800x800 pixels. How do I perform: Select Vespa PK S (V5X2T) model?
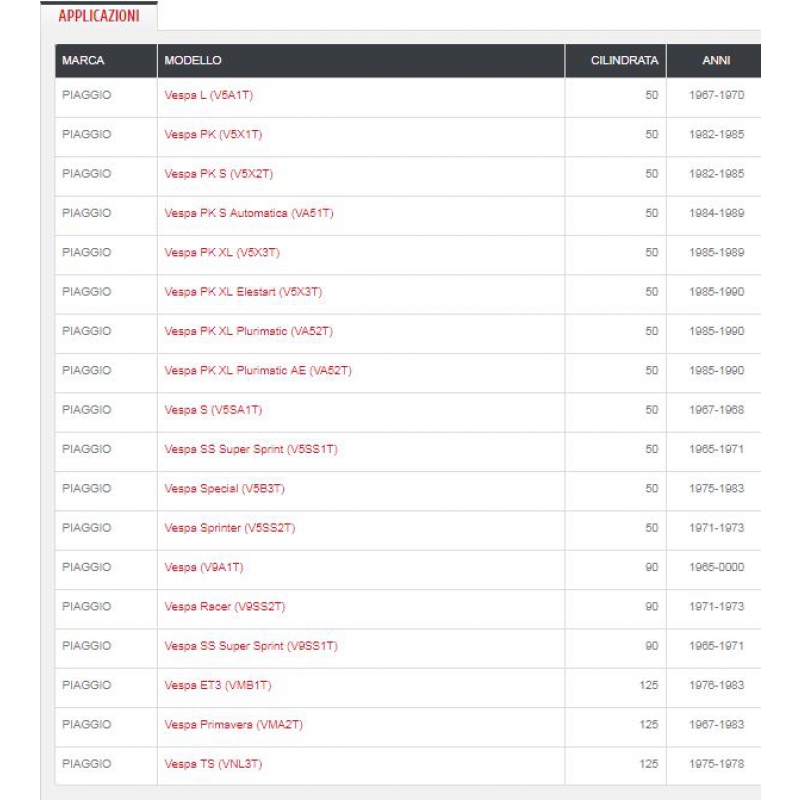point(218,174)
